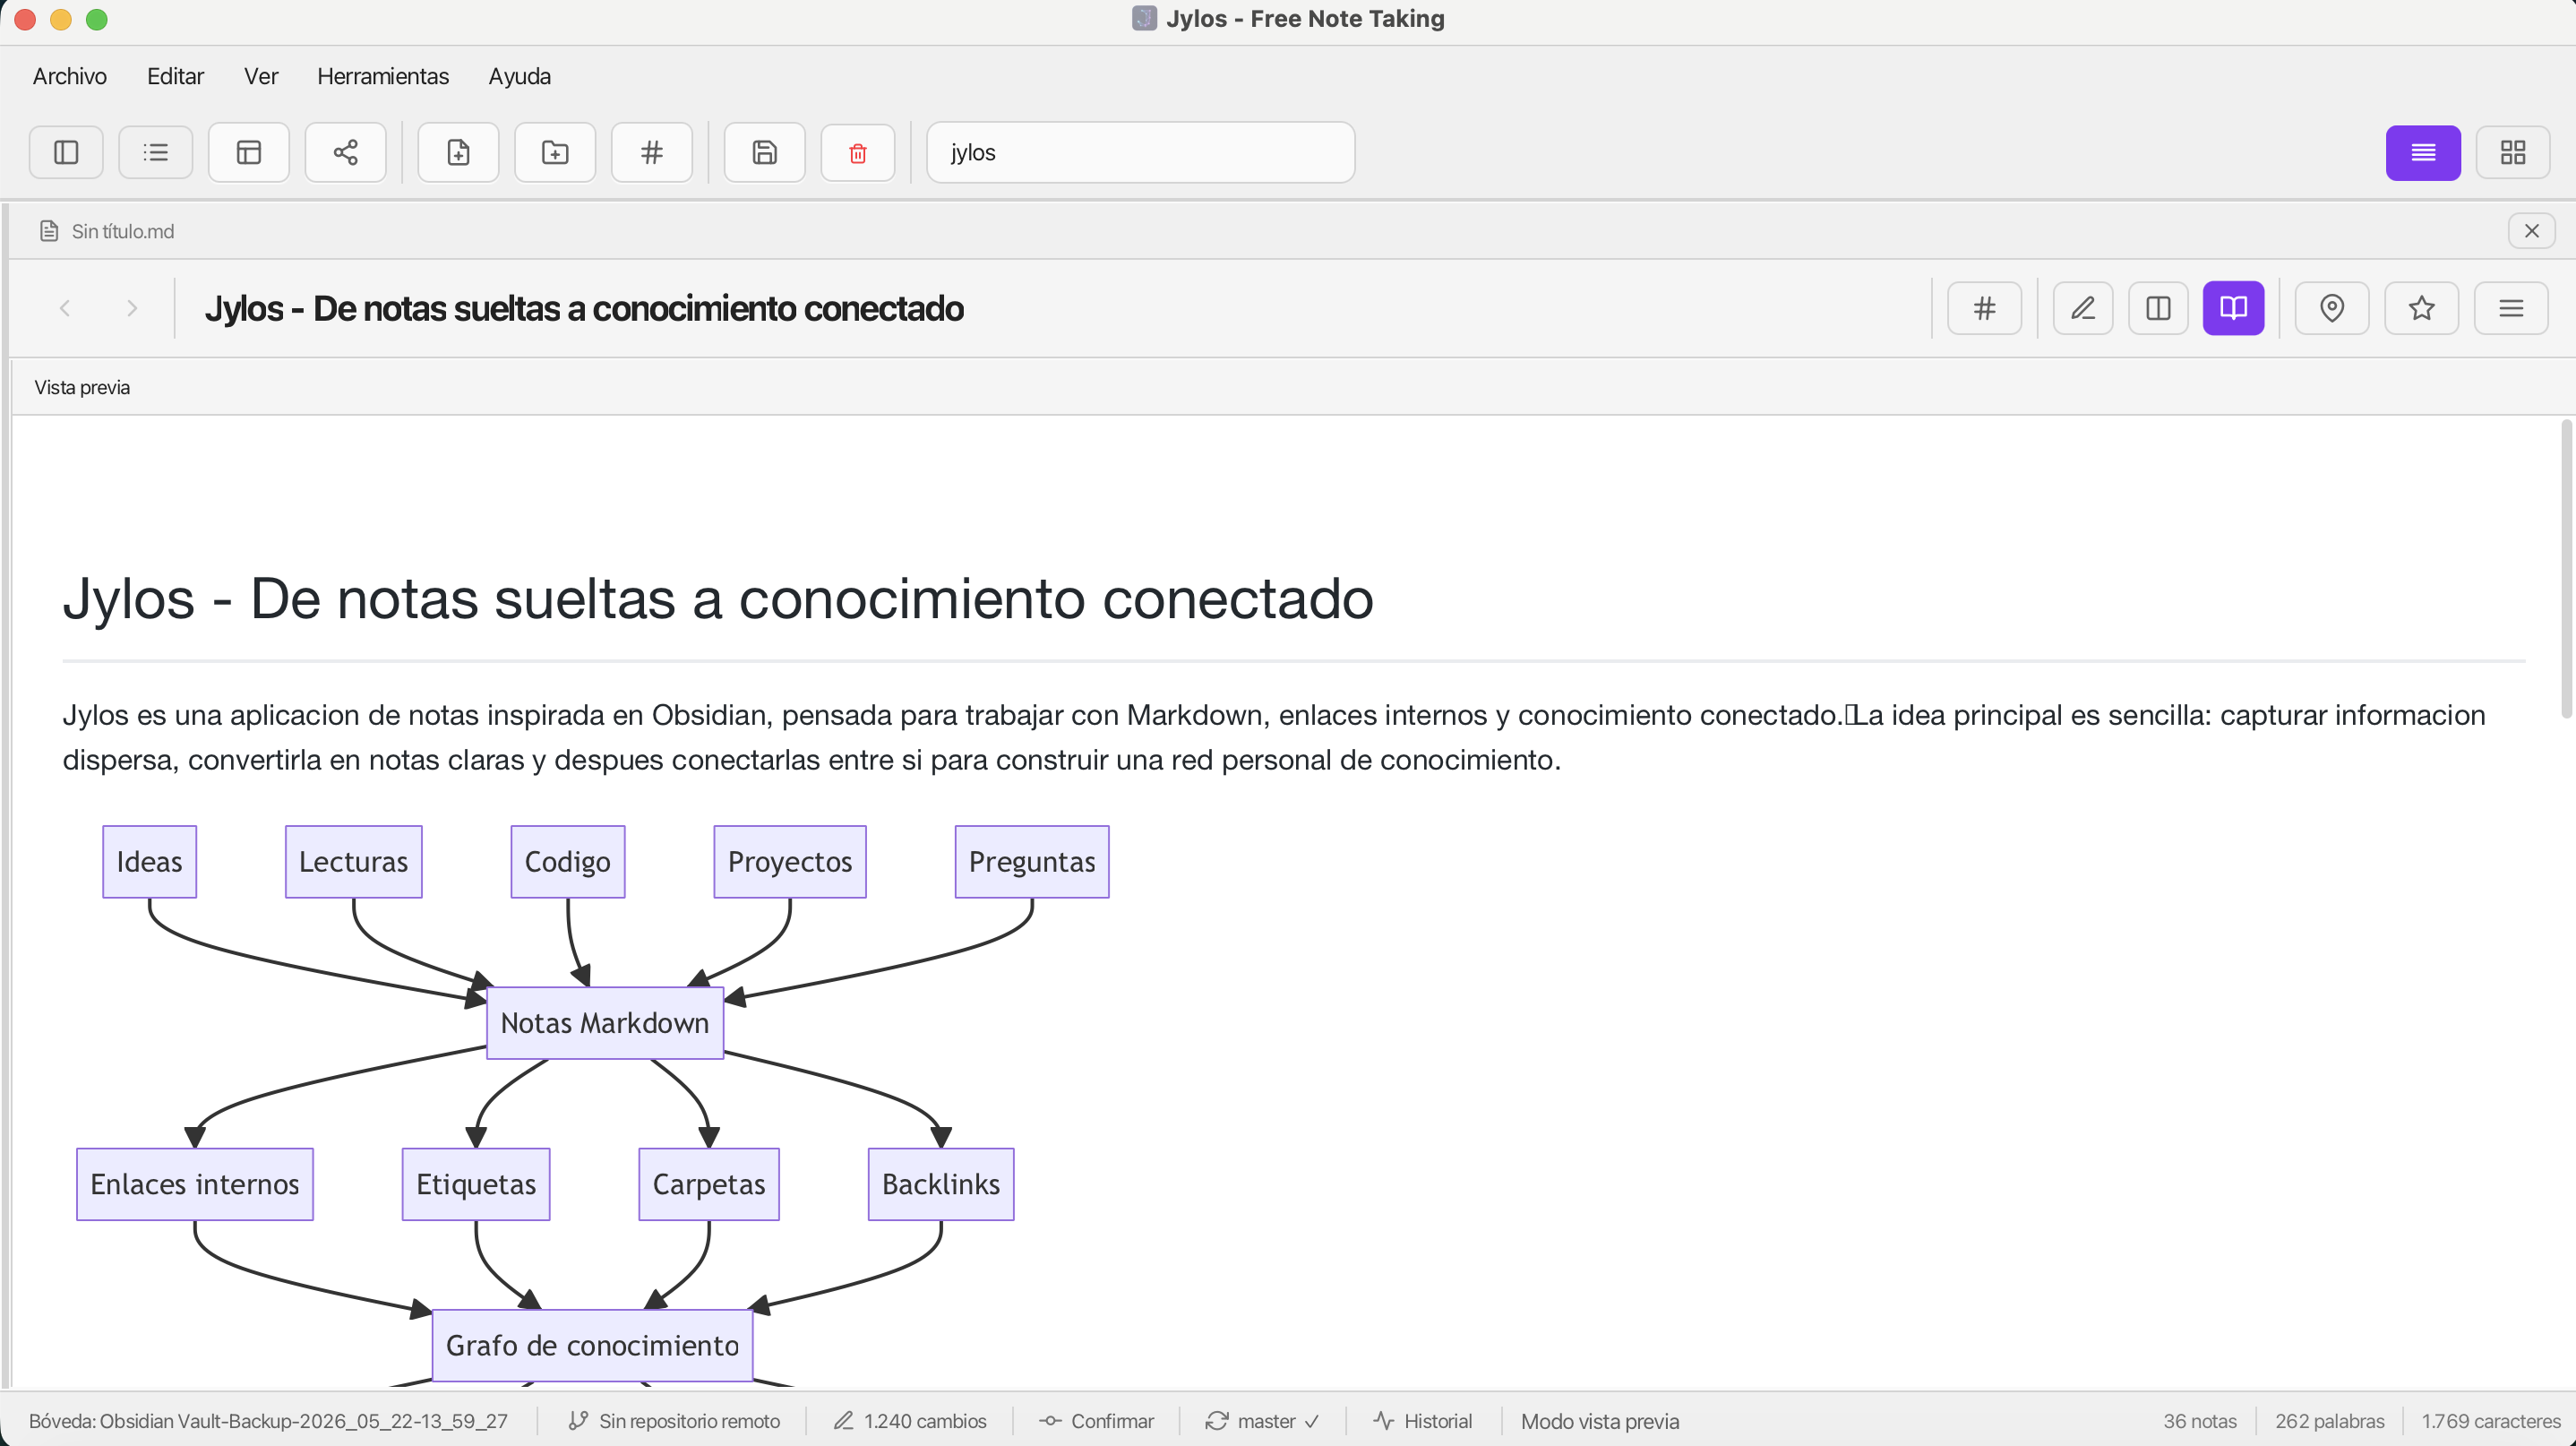Click the Confirmar commit button
2576x1446 pixels.
pyautogui.click(x=1097, y=1421)
